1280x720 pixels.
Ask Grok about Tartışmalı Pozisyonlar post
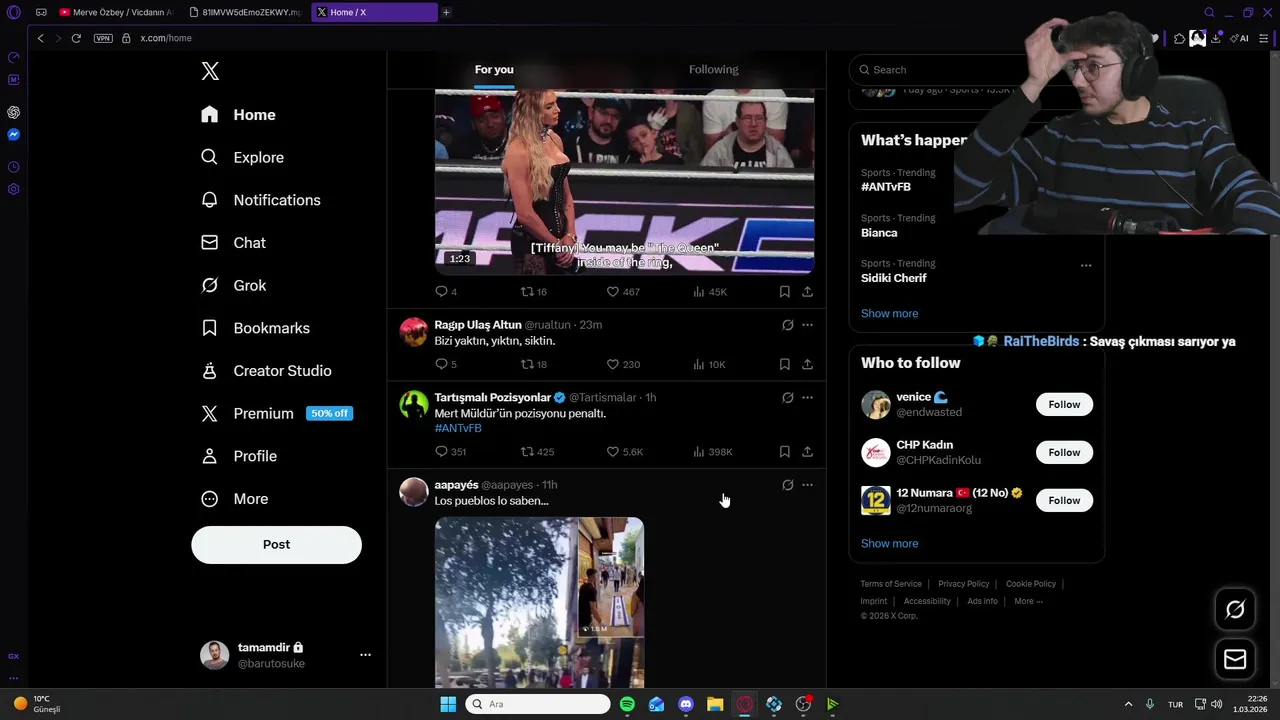tap(788, 397)
